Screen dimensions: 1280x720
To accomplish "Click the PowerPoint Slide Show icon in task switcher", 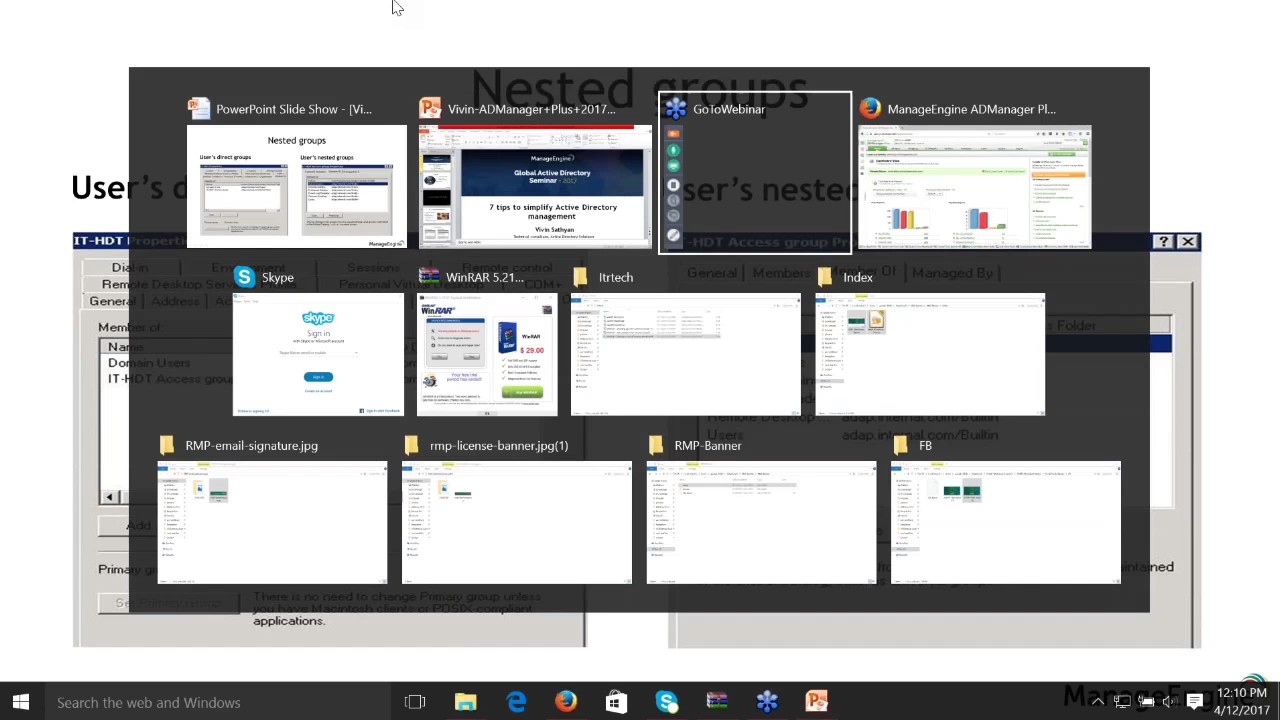I will click(x=199, y=109).
